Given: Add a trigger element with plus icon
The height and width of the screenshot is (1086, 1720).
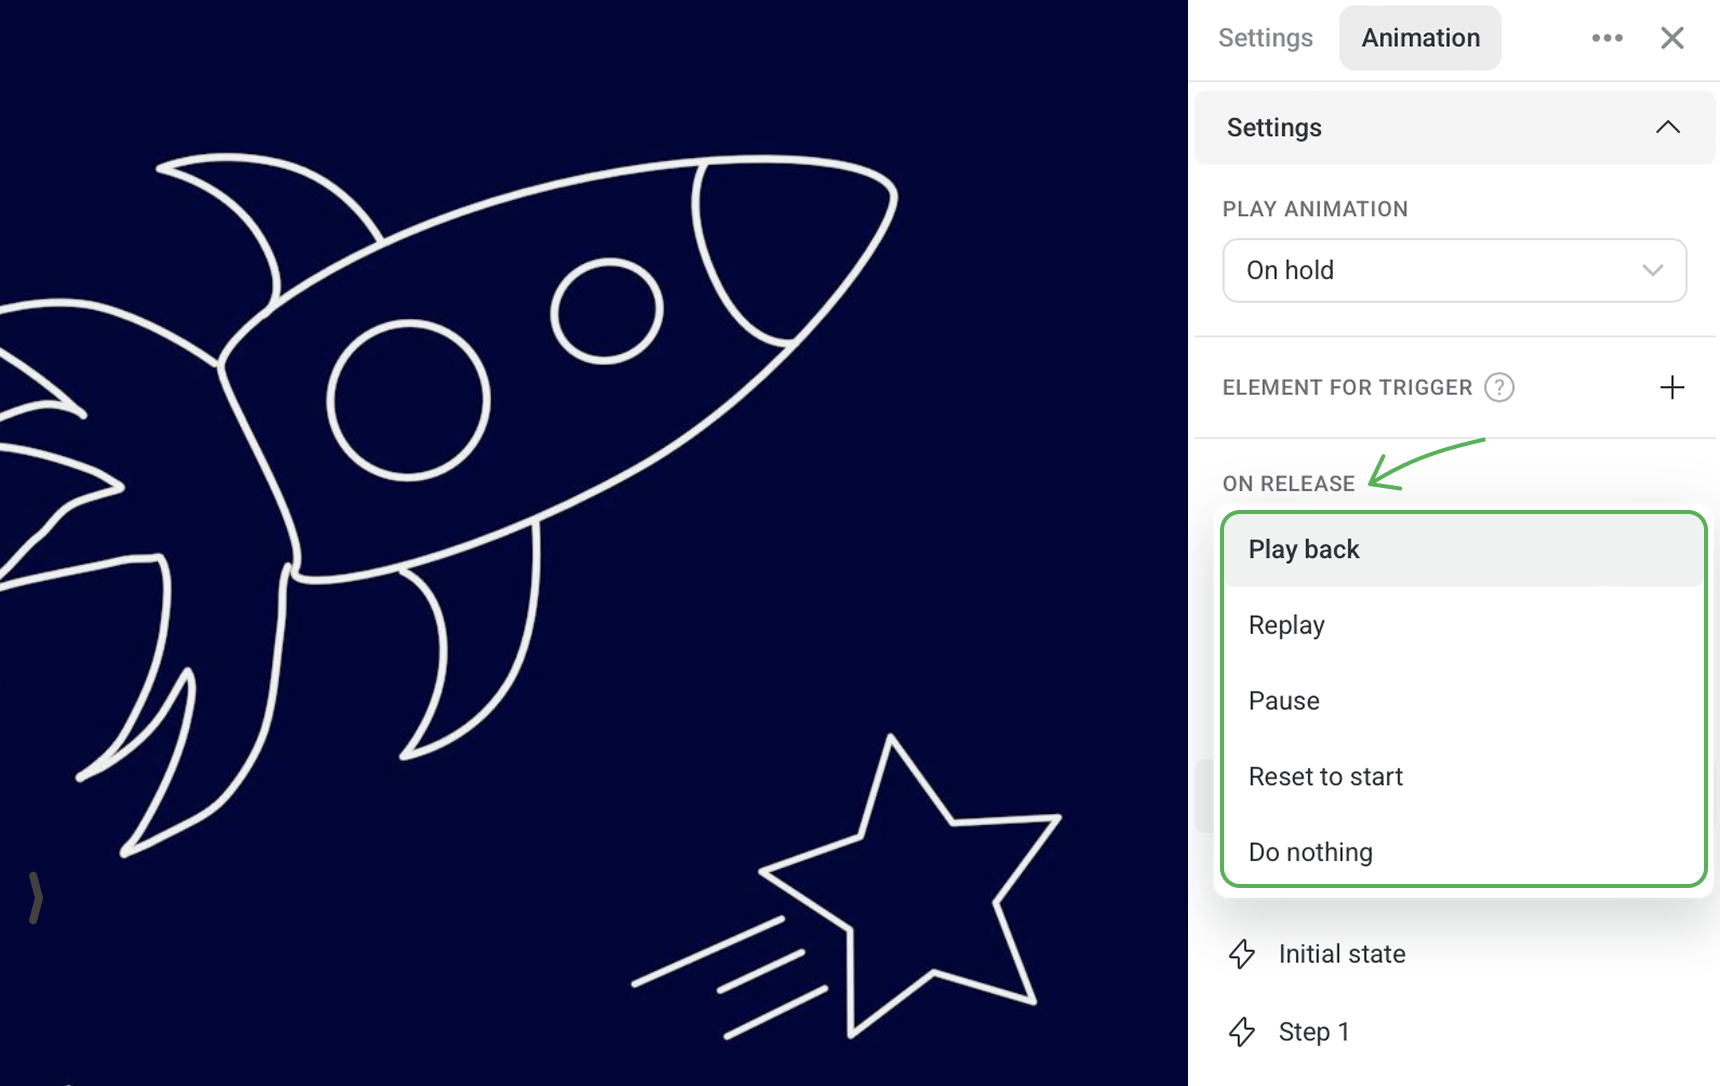Looking at the screenshot, I should coord(1672,387).
